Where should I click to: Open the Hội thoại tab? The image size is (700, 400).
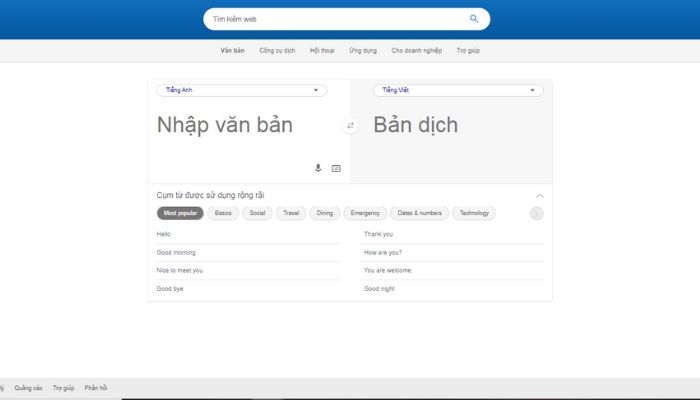coord(322,50)
